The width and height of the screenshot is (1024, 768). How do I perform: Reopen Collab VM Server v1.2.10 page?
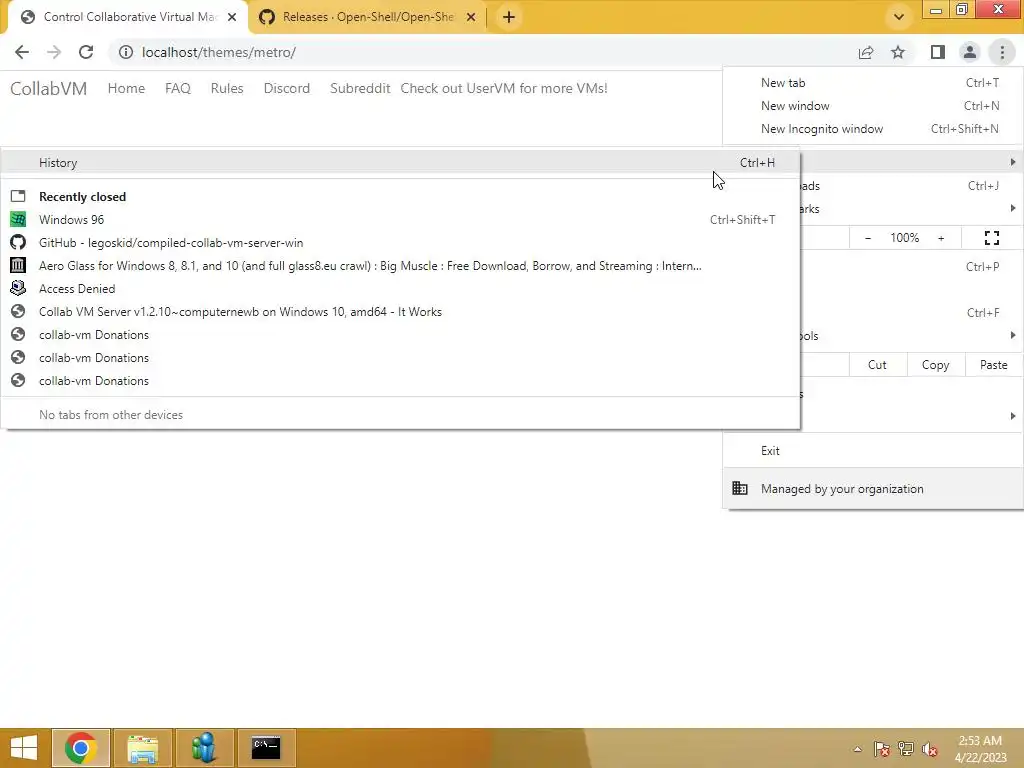click(400, 312)
